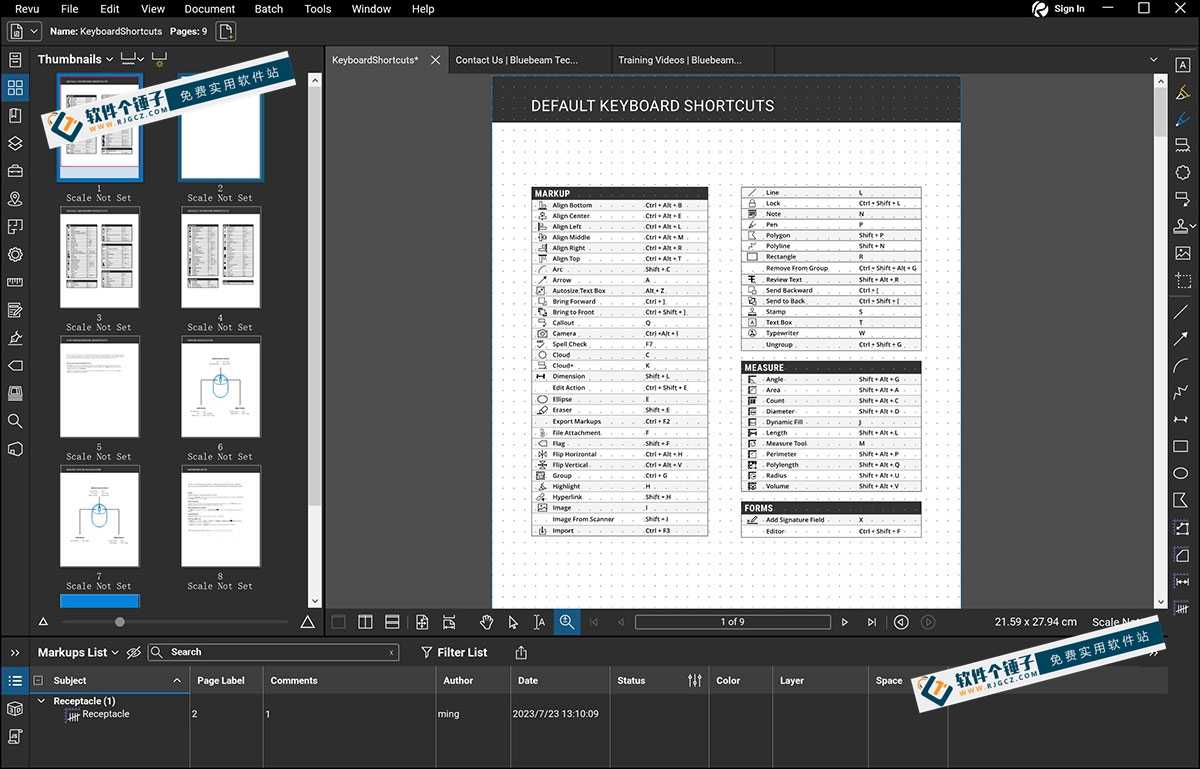Open the Thumbnails panel icon in left sidebar
The image size is (1200, 769).
point(15,88)
